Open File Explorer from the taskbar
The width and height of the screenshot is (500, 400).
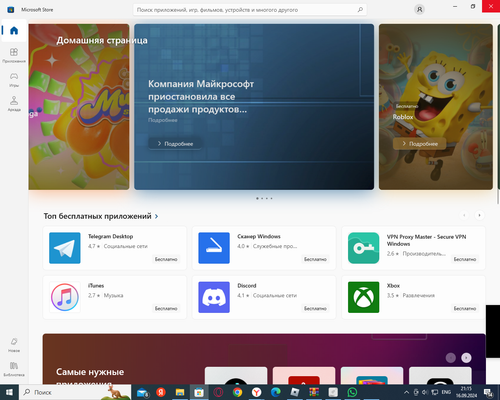click(x=180, y=392)
